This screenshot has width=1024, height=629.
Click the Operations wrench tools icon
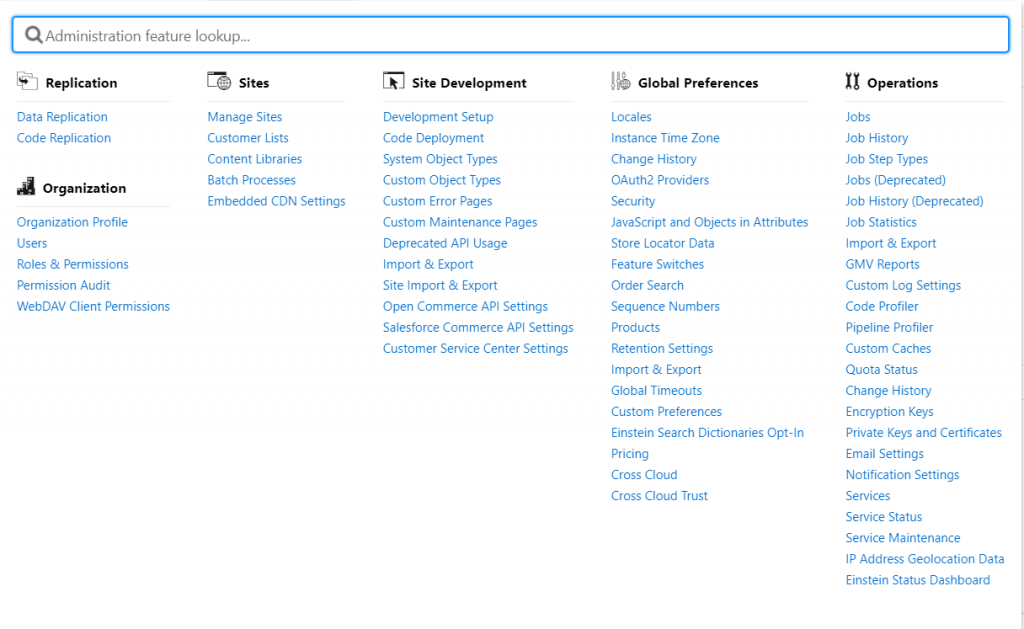point(852,81)
